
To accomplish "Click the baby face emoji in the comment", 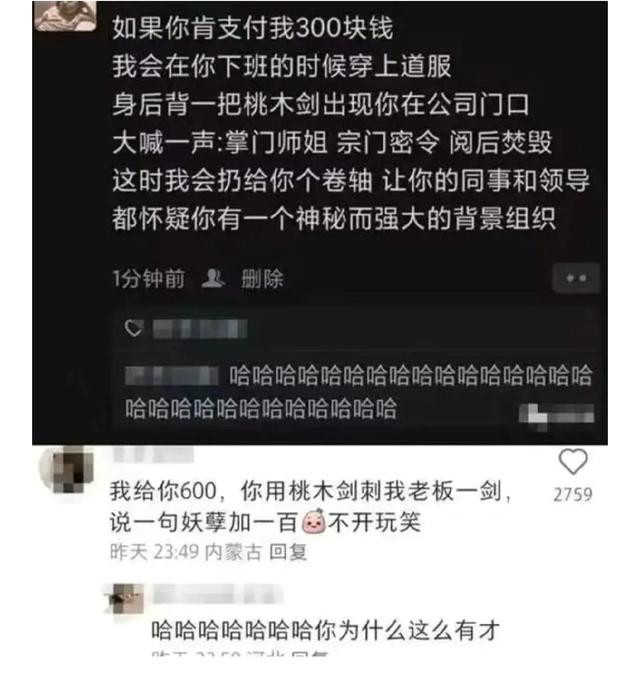I will [x=314, y=521].
